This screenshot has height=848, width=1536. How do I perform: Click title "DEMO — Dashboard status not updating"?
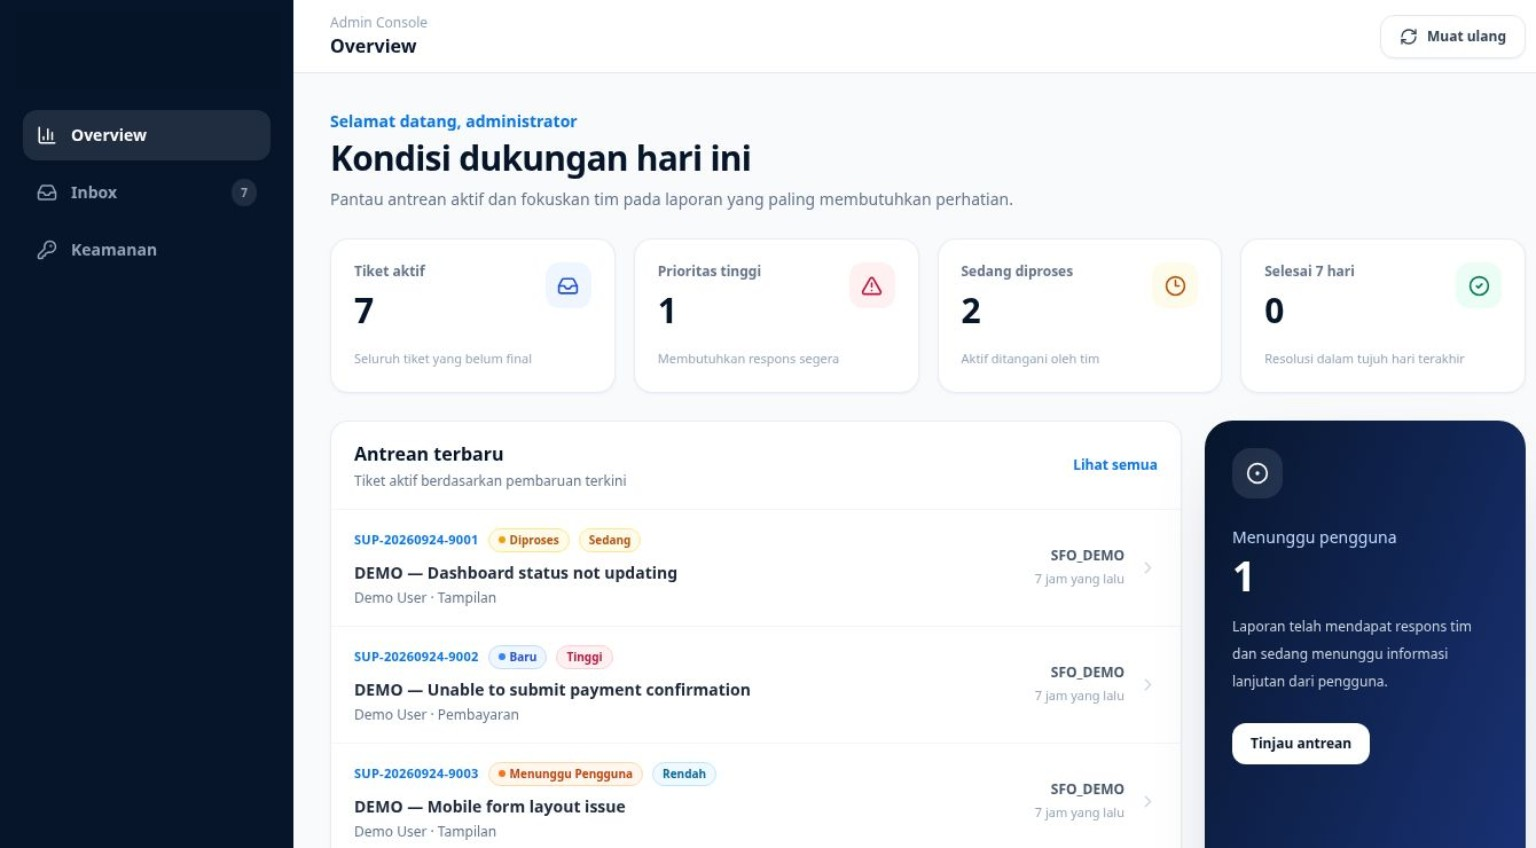pos(515,573)
